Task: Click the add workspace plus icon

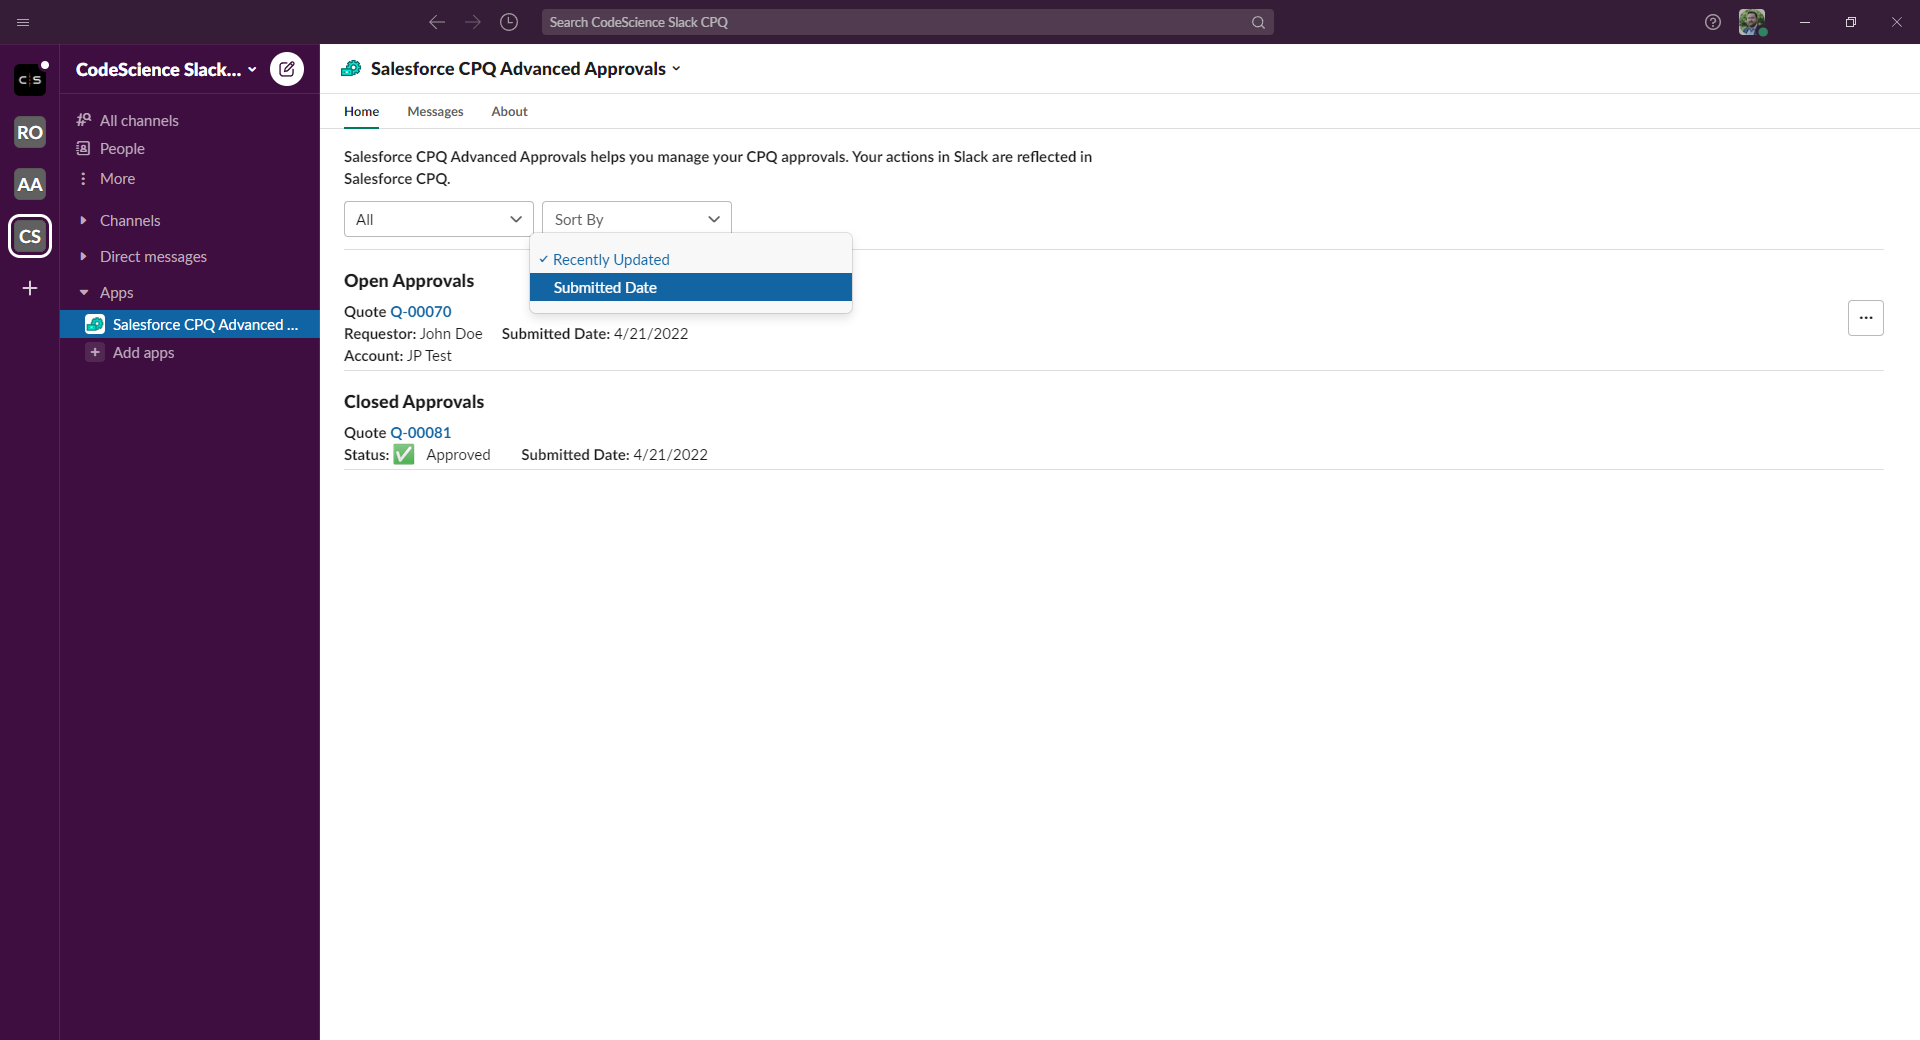Action: click(30, 288)
